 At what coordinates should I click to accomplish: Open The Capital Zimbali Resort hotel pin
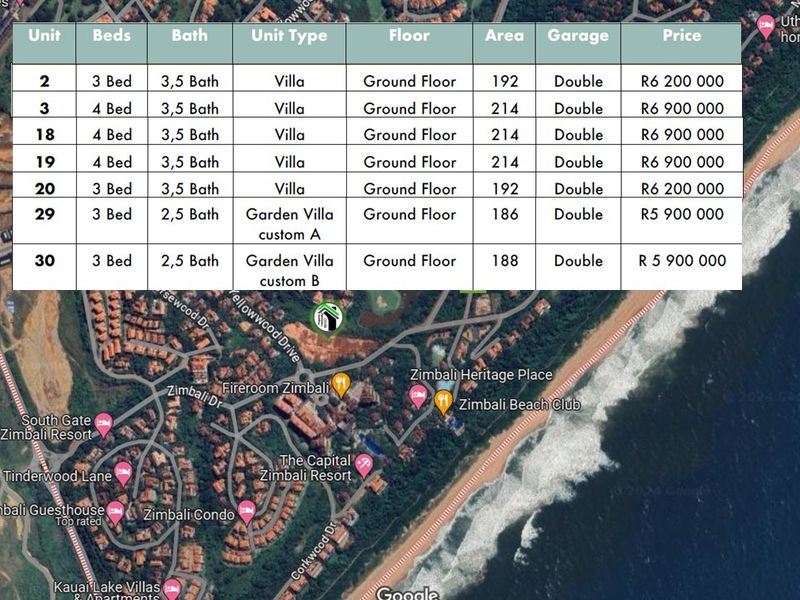[x=364, y=465]
